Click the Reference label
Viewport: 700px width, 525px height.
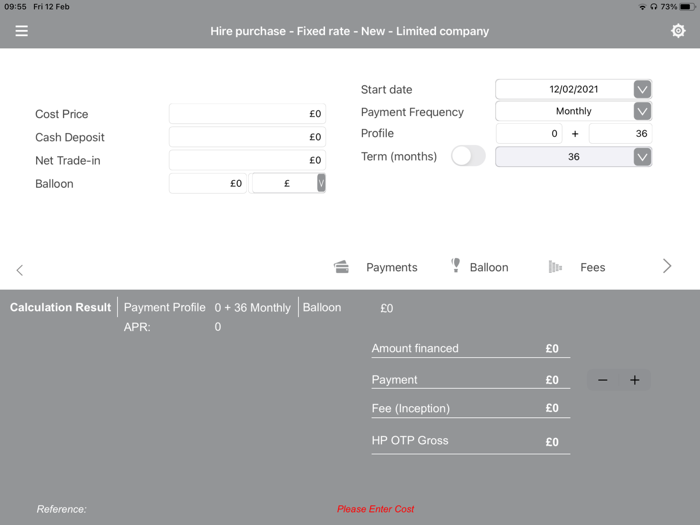tap(62, 509)
